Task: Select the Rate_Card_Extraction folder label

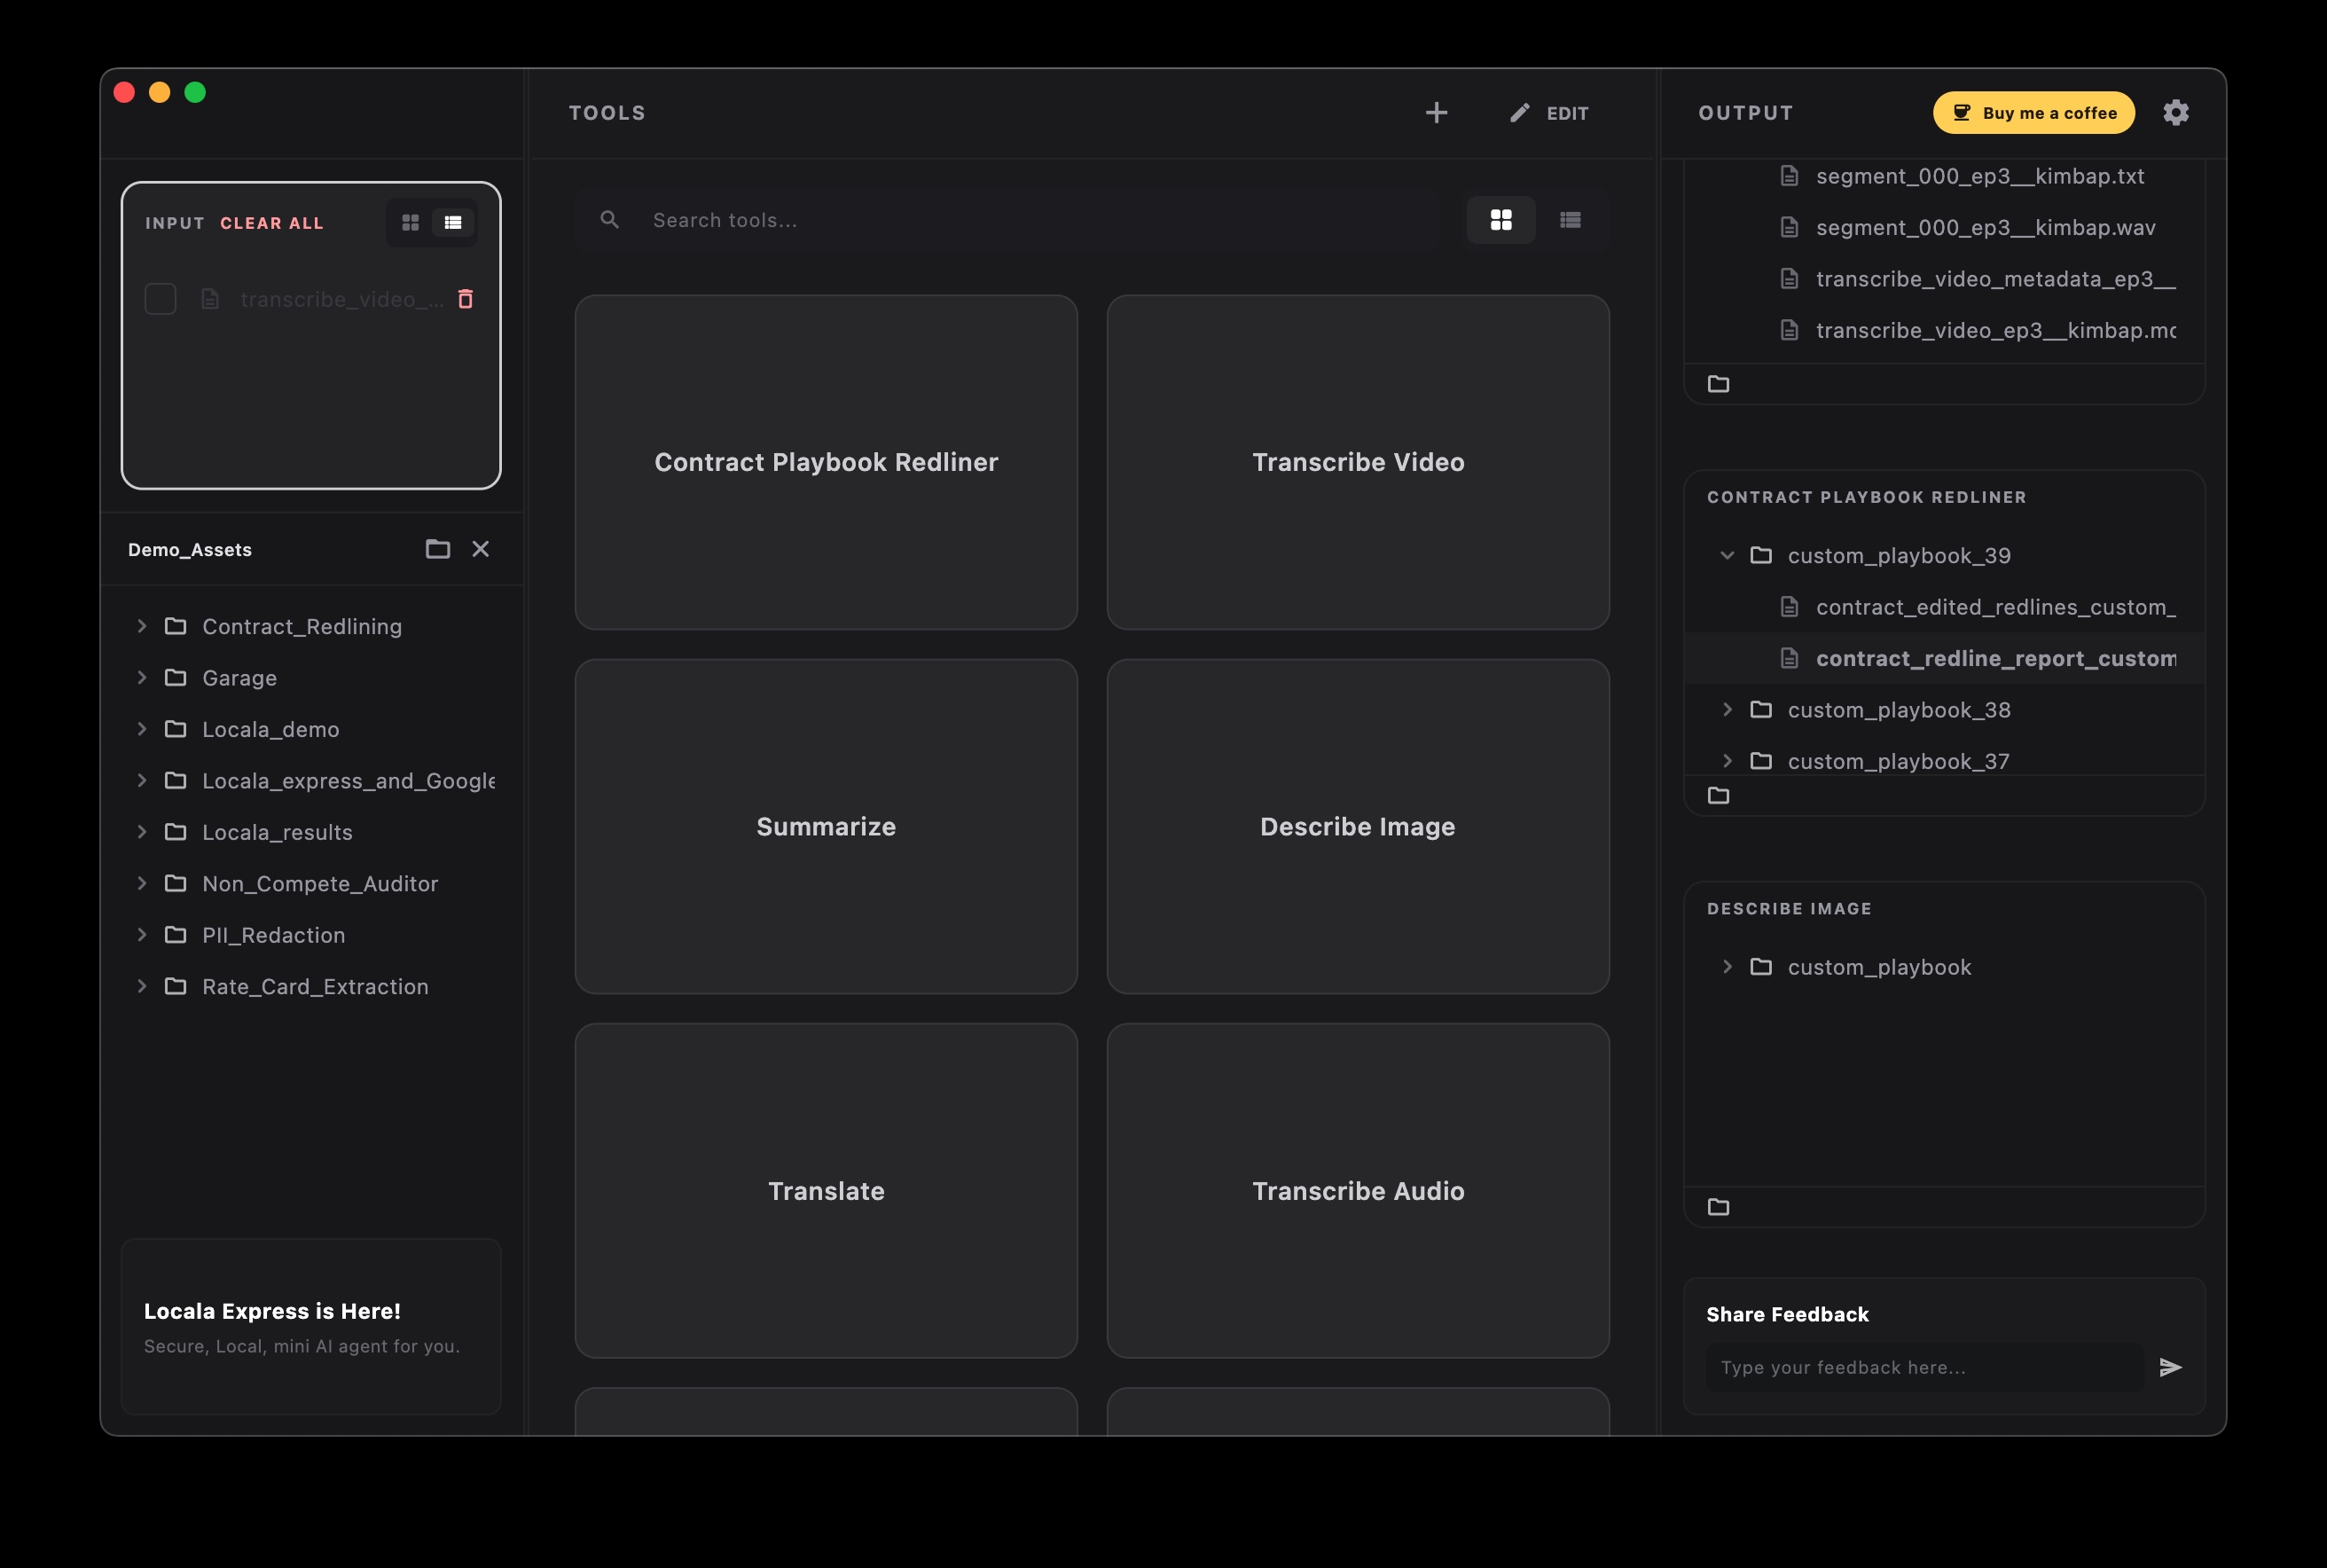Action: [x=315, y=987]
